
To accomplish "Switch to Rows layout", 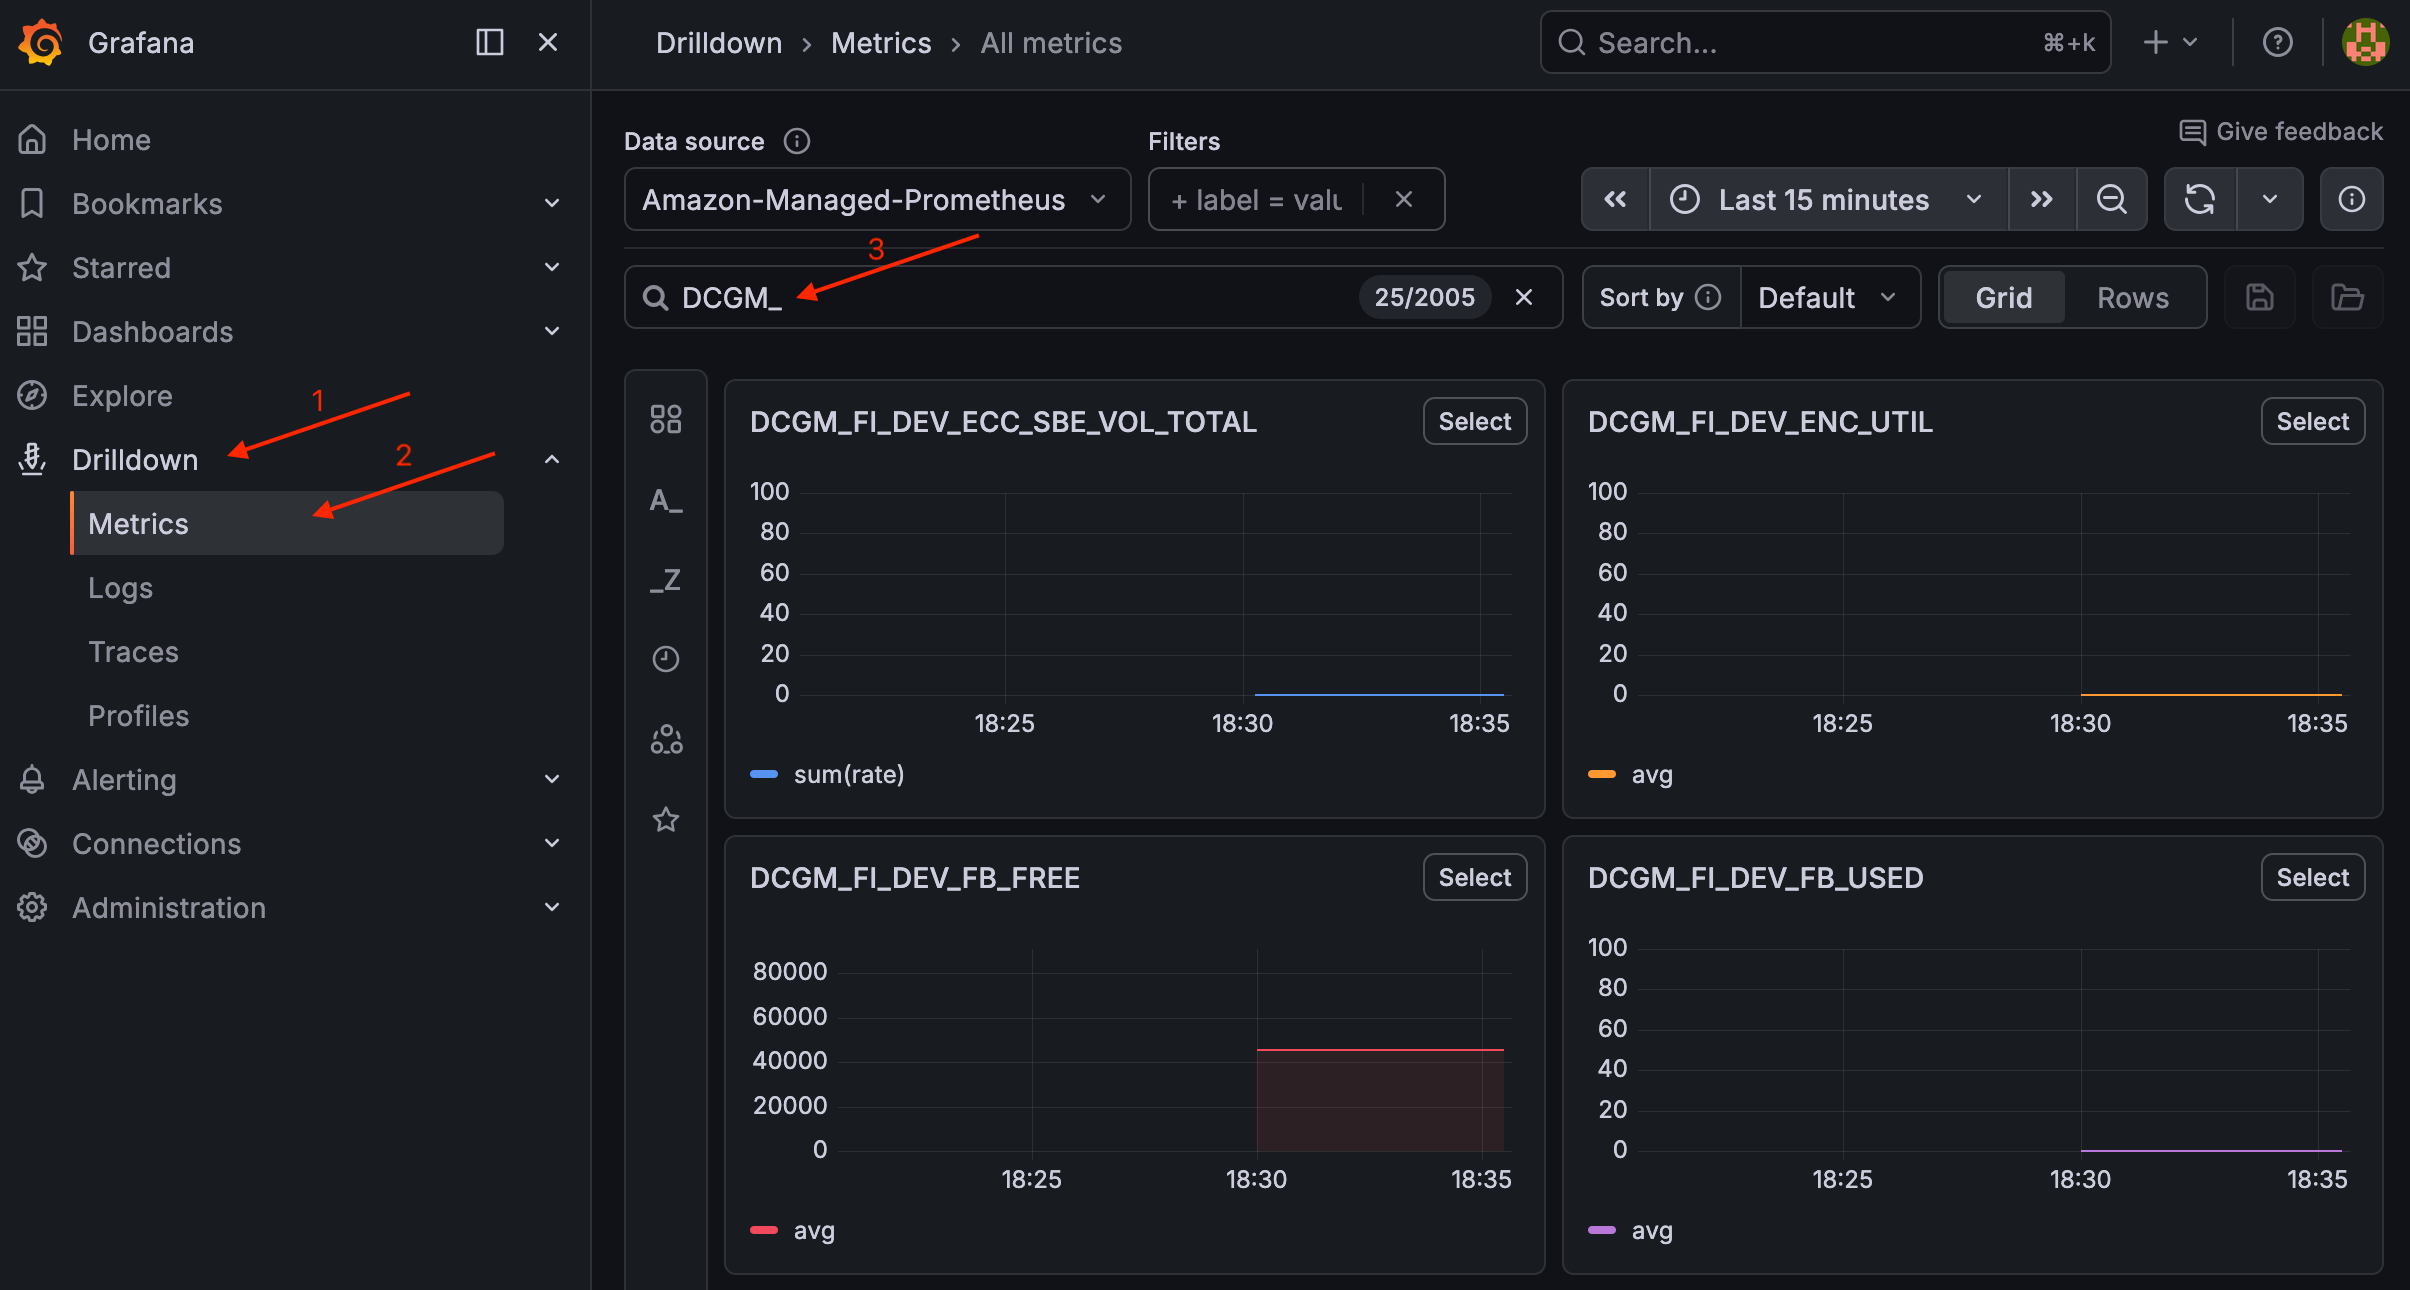I will point(2133,297).
